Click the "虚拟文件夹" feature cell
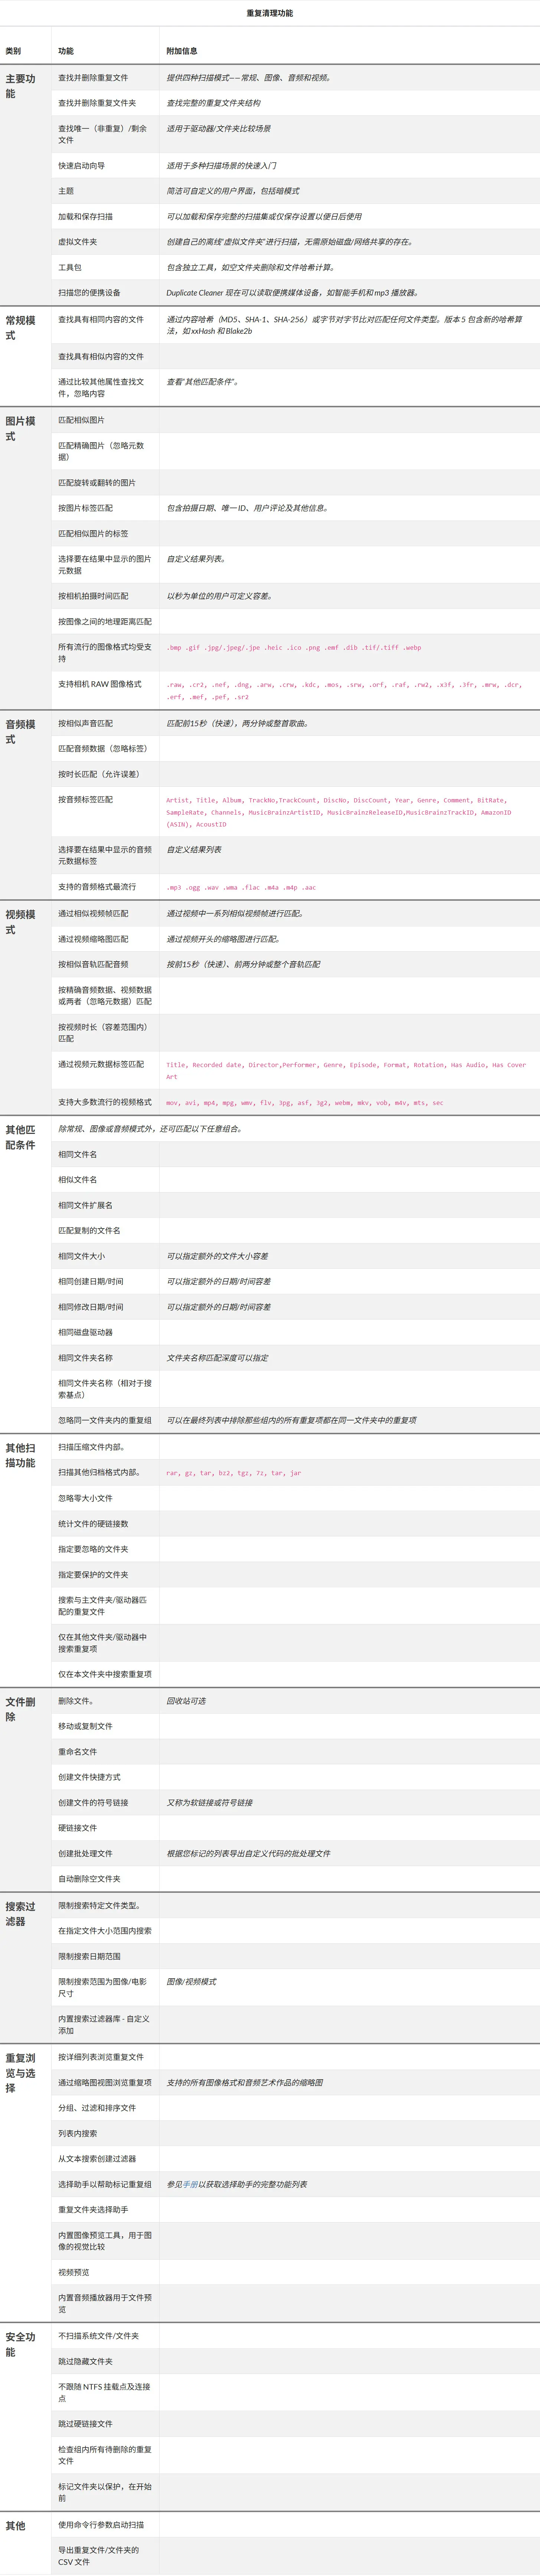Image resolution: width=540 pixels, height=2576 pixels. [x=105, y=242]
